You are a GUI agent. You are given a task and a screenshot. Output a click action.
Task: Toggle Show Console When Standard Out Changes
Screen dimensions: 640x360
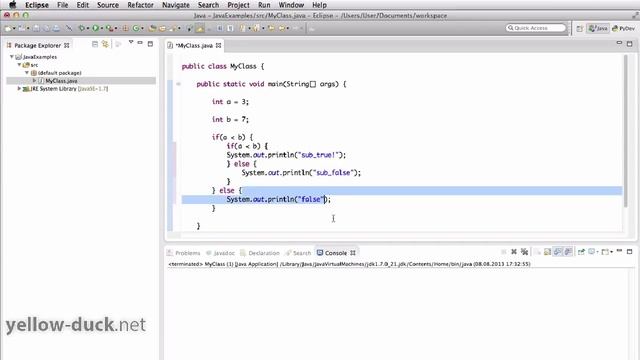[x=558, y=252]
